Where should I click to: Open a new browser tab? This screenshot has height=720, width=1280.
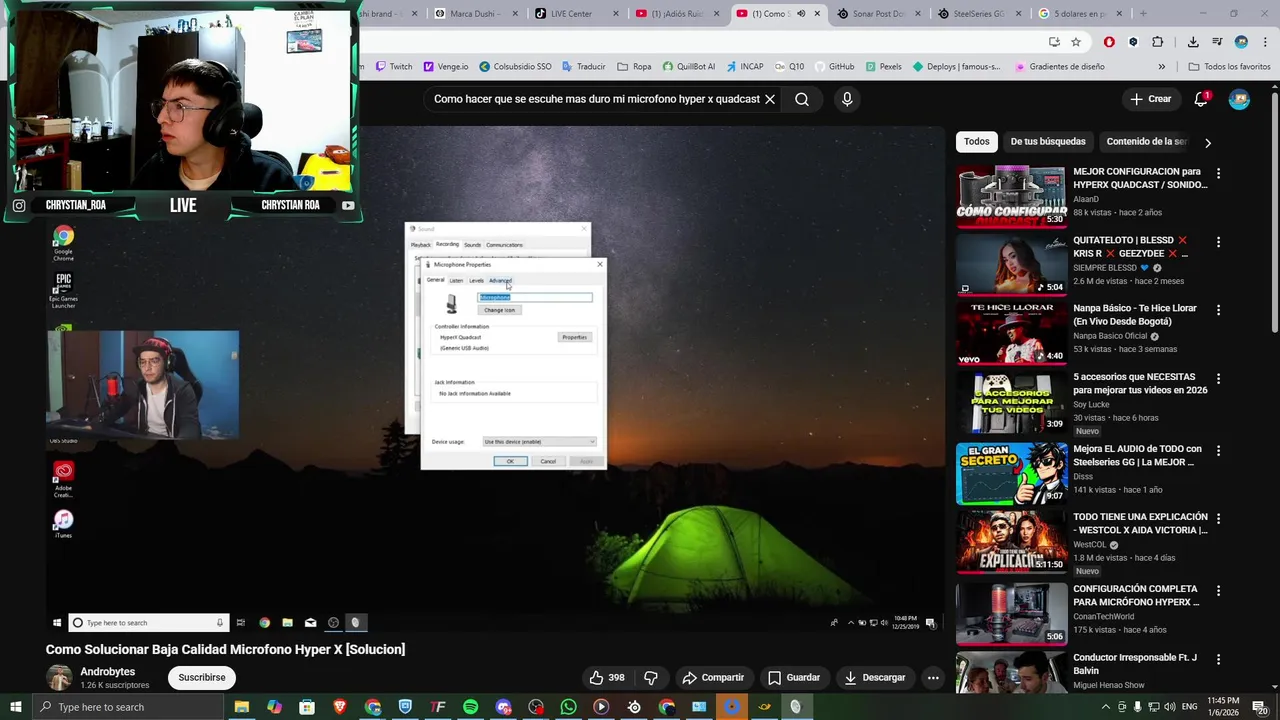(1143, 13)
